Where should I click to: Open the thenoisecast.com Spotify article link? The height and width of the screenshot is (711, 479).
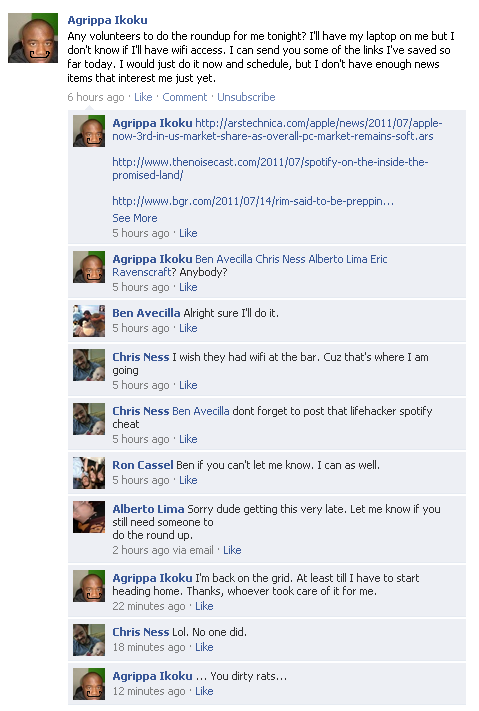270,169
